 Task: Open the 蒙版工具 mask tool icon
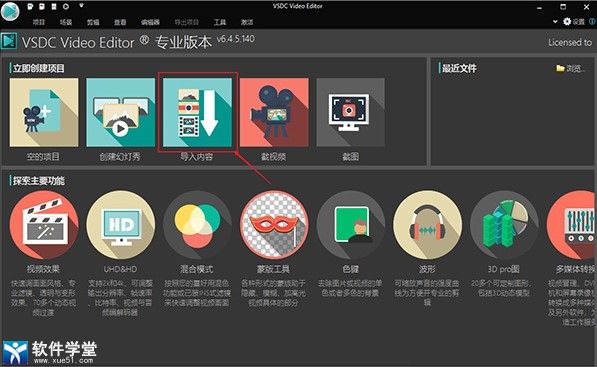[x=274, y=225]
